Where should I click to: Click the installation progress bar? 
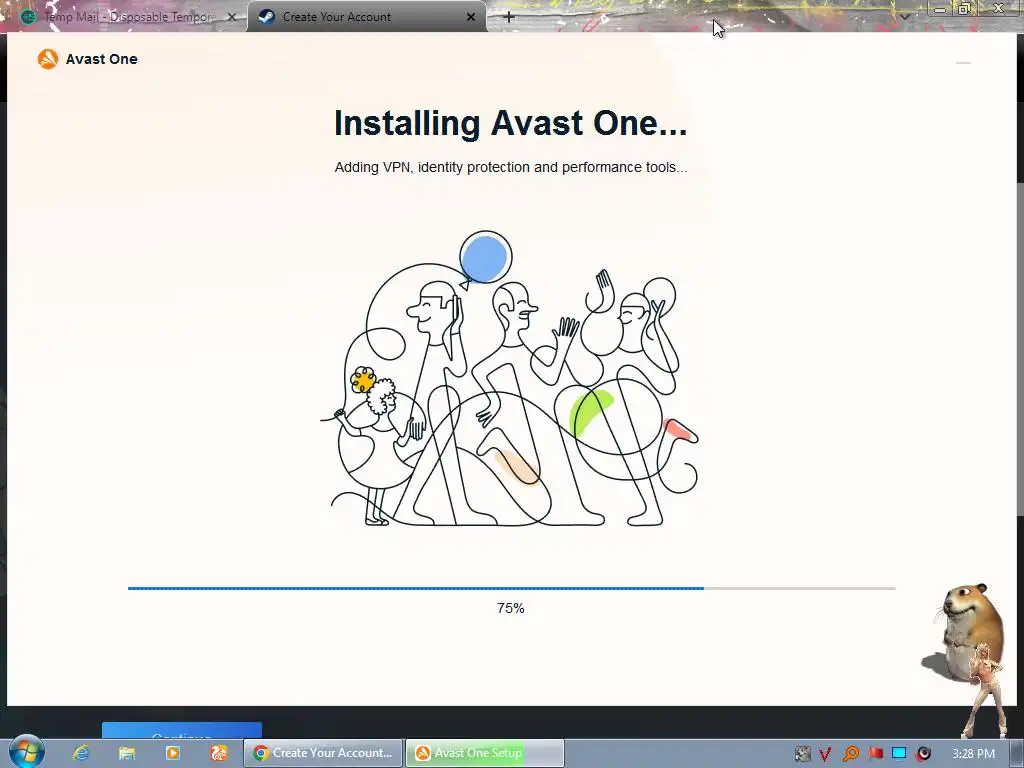coord(511,588)
